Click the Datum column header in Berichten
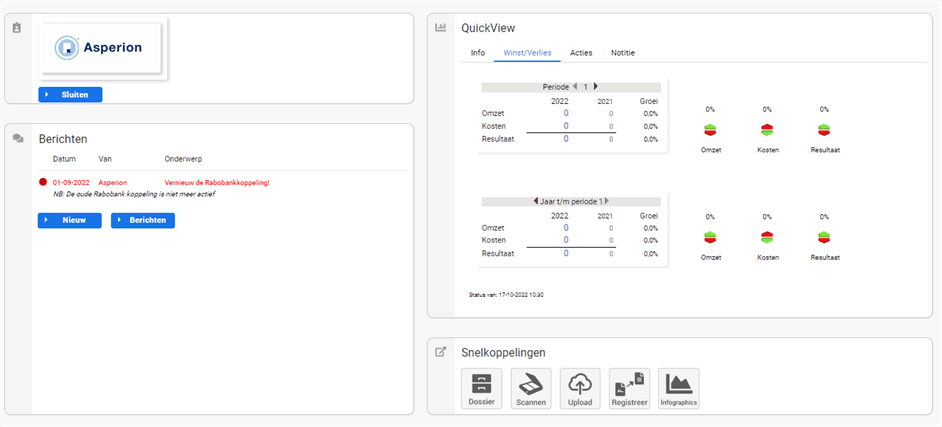This screenshot has height=427, width=942. pos(64,159)
